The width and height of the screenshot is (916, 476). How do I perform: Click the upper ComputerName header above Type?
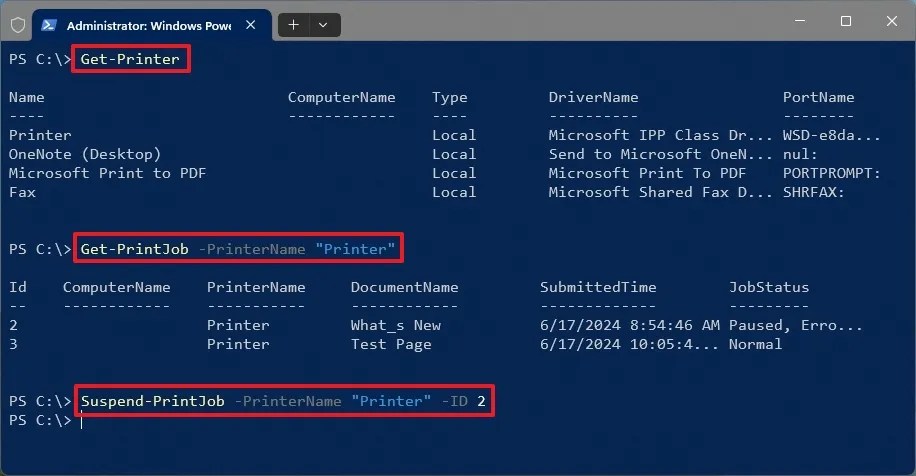(x=341, y=97)
